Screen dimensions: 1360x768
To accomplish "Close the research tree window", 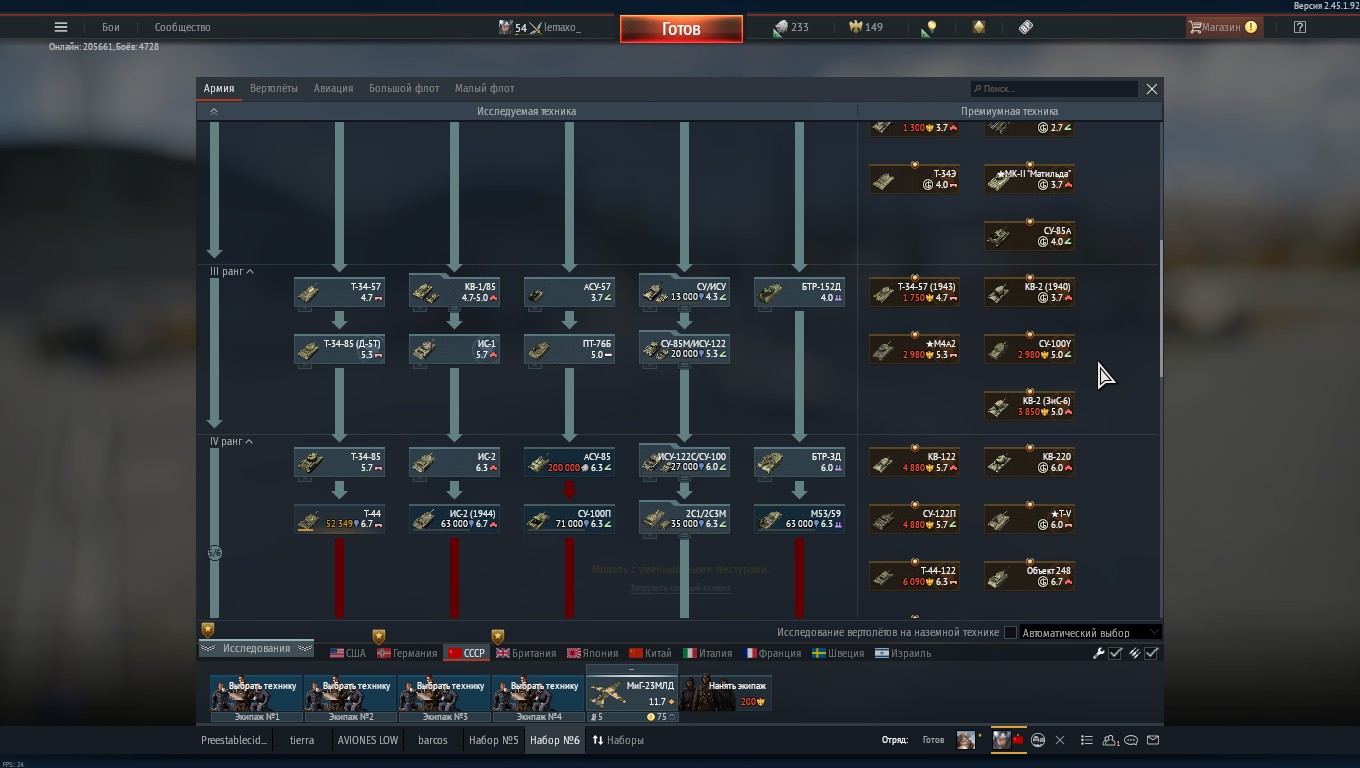I will [1152, 89].
